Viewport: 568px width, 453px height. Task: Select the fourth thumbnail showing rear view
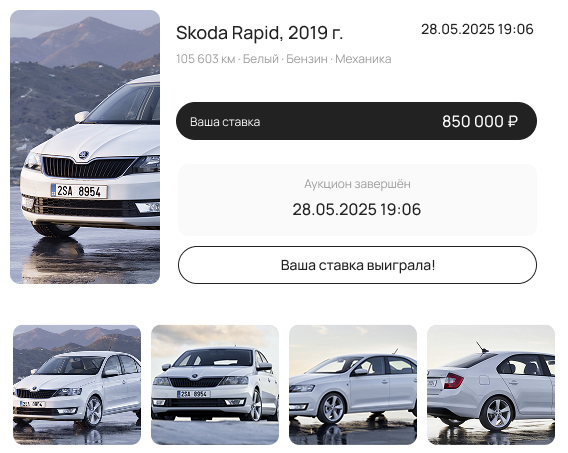click(x=491, y=385)
